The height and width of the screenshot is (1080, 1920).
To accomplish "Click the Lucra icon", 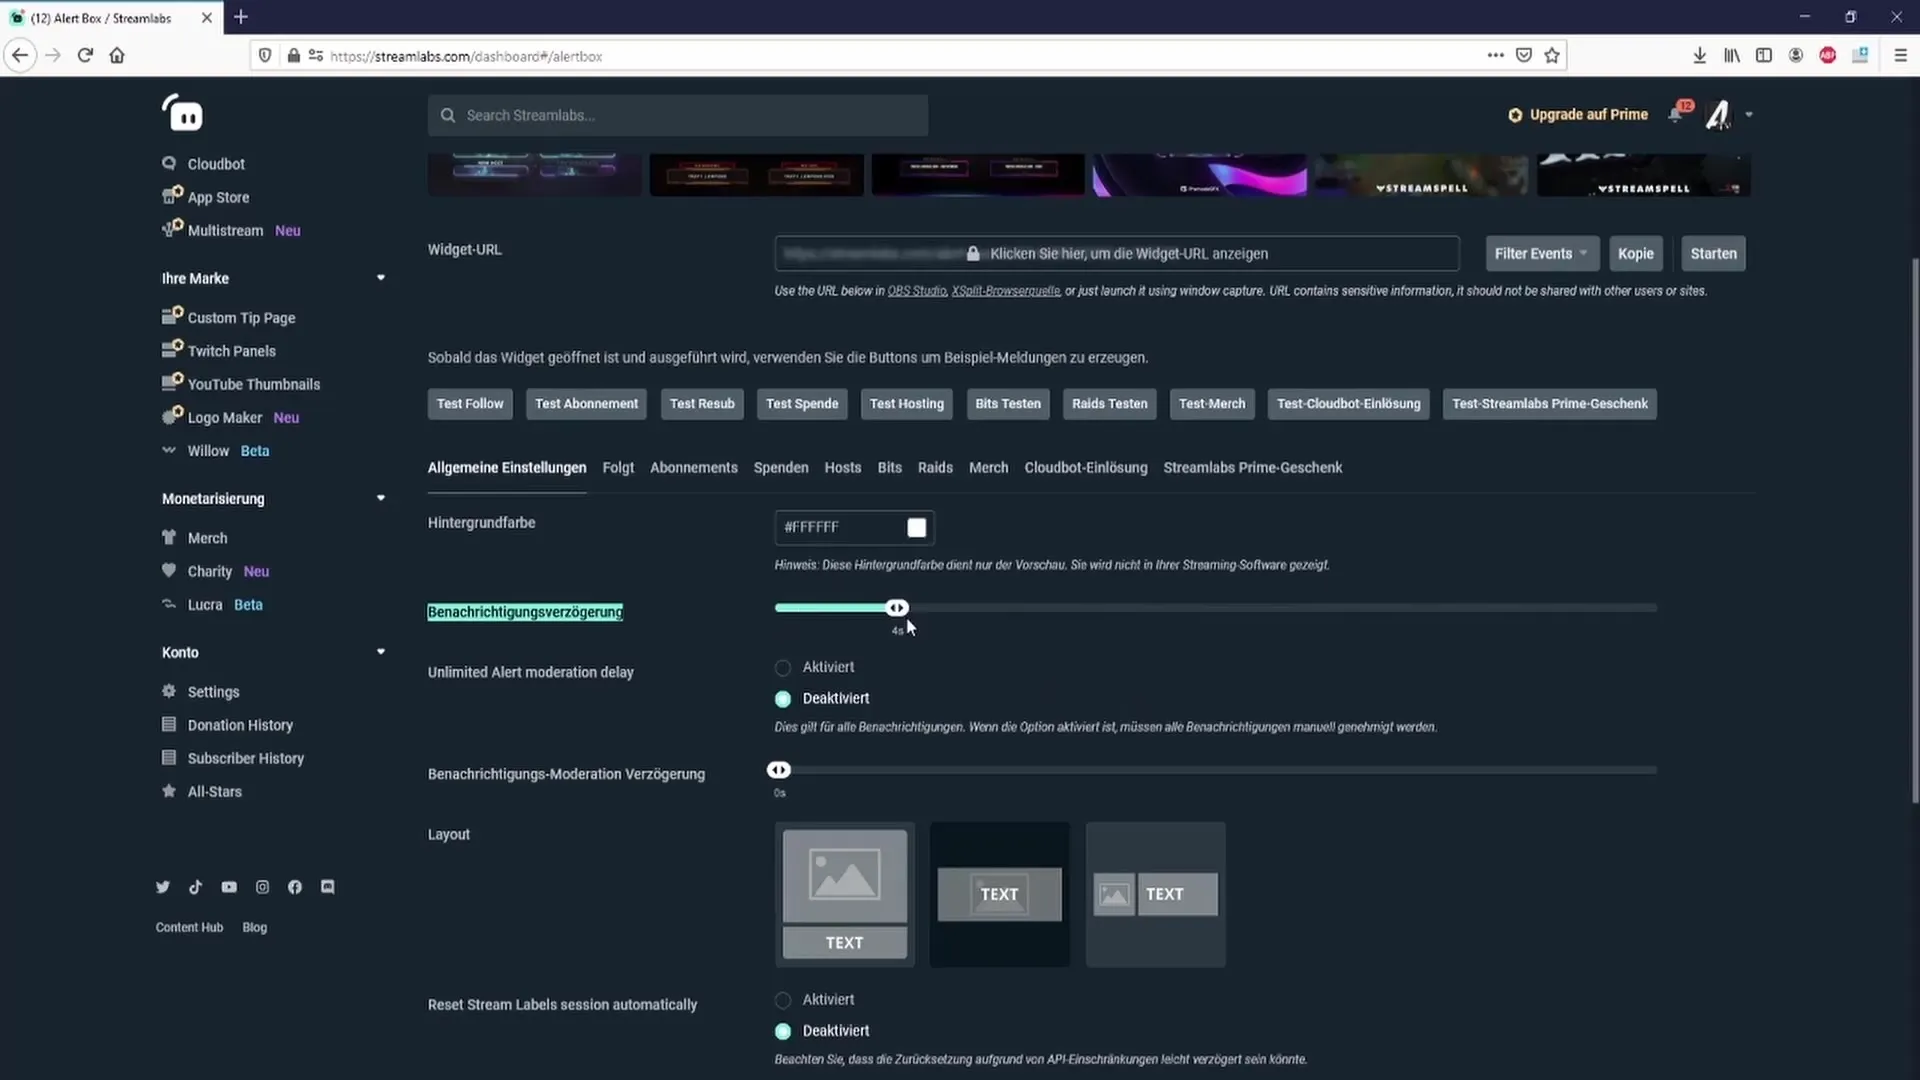I will [169, 604].
